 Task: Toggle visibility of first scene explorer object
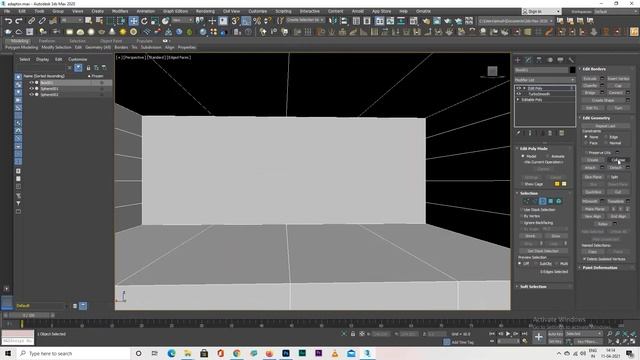click(31, 82)
